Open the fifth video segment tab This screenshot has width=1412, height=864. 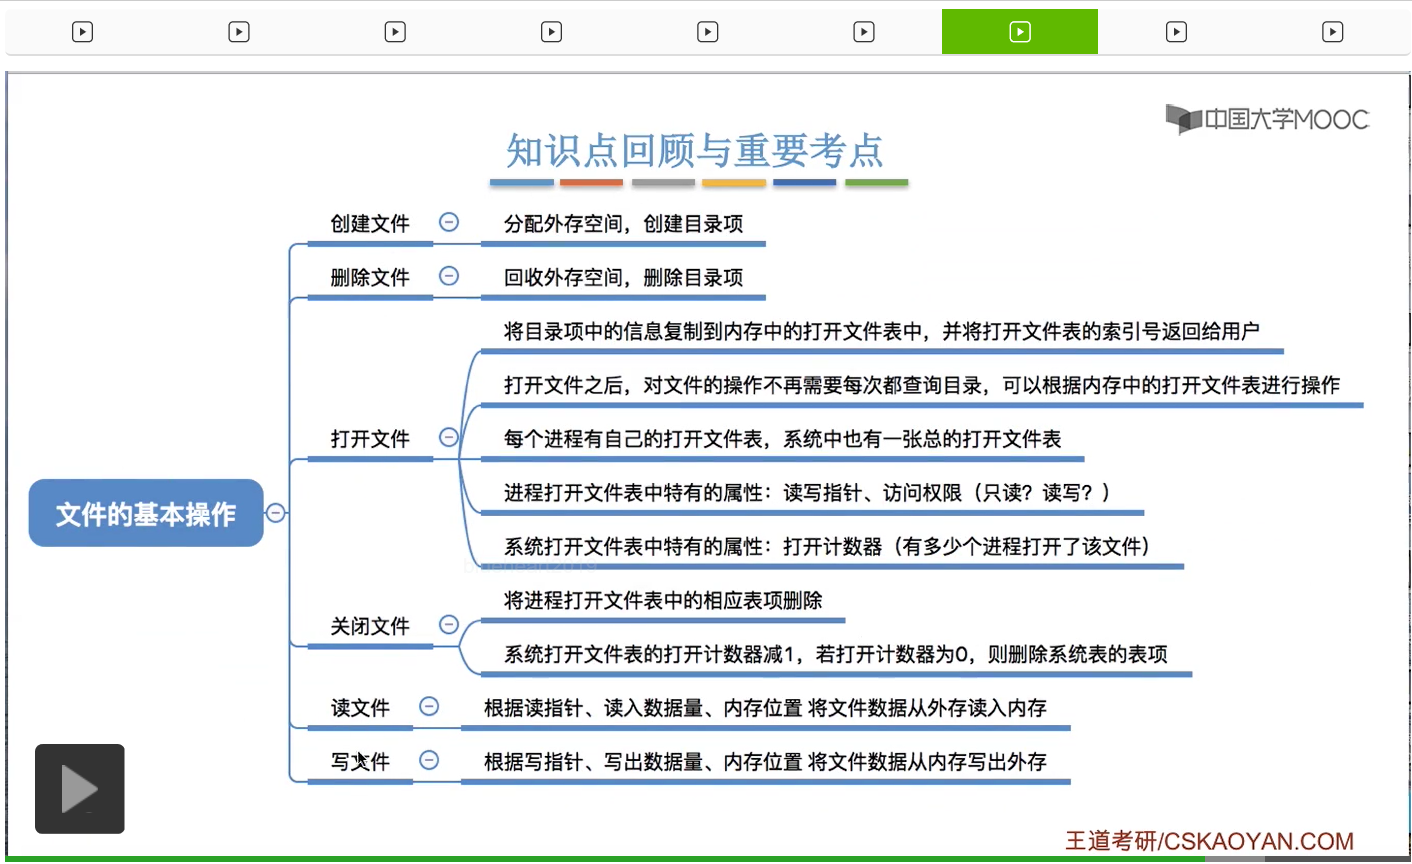708,32
